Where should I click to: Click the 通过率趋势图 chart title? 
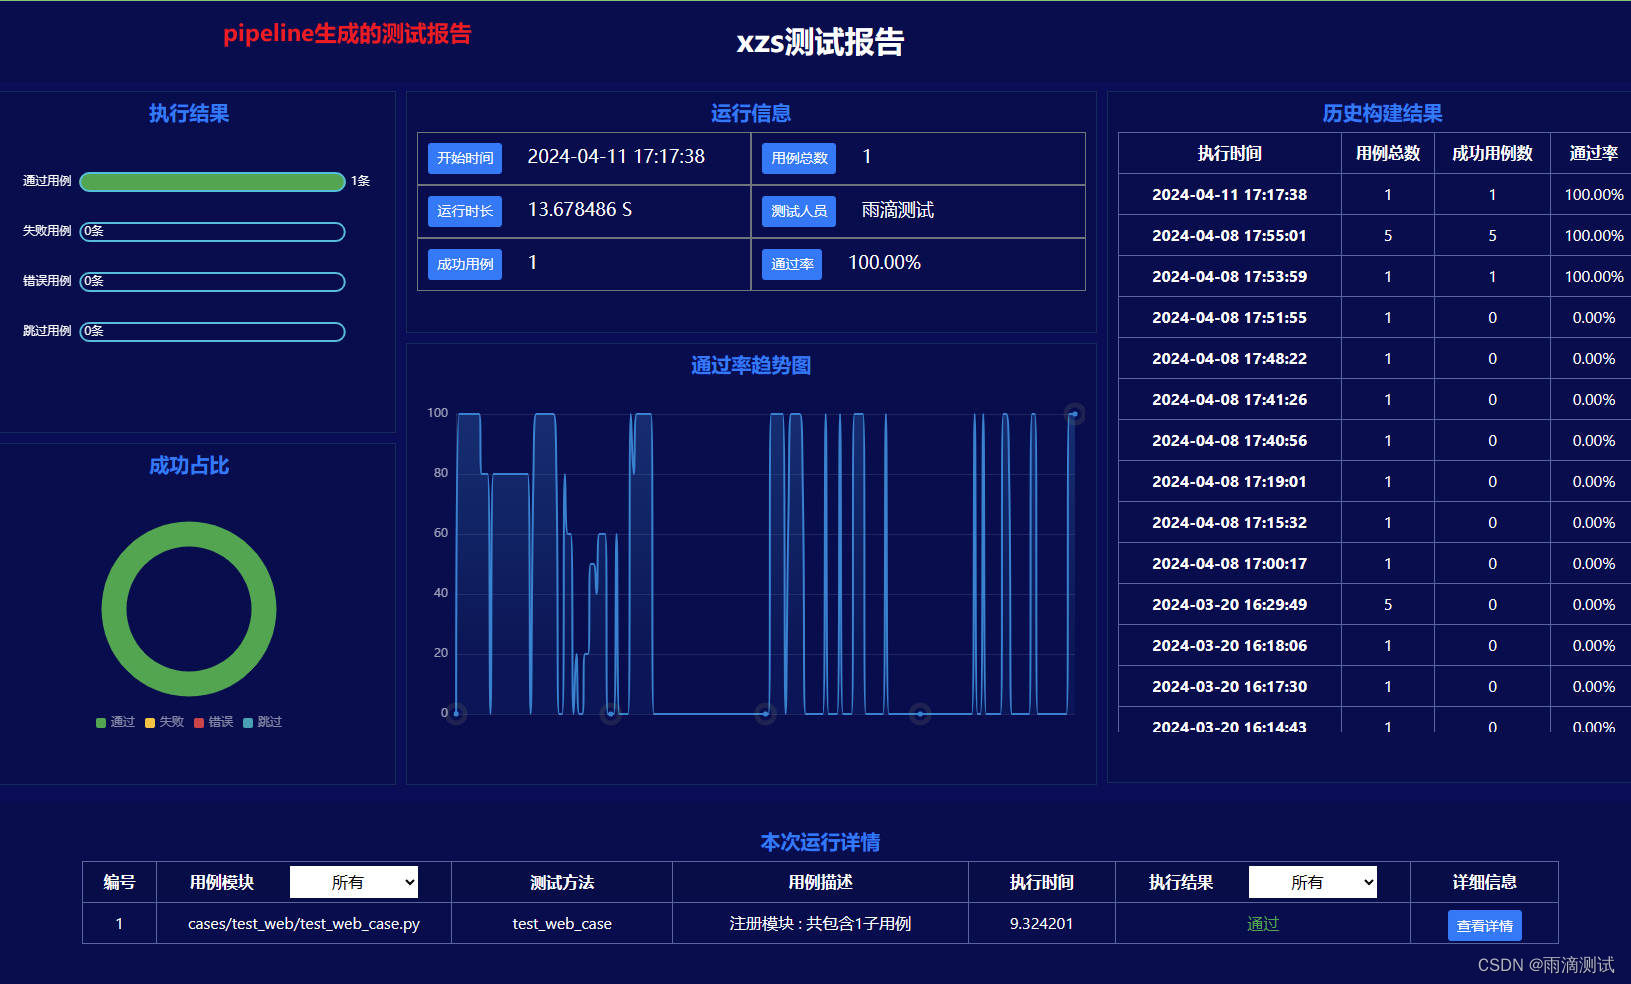click(751, 365)
